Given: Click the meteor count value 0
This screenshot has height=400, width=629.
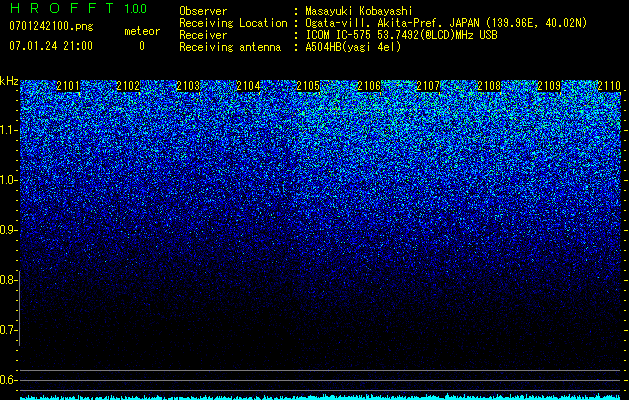Looking at the screenshot, I should [142, 46].
